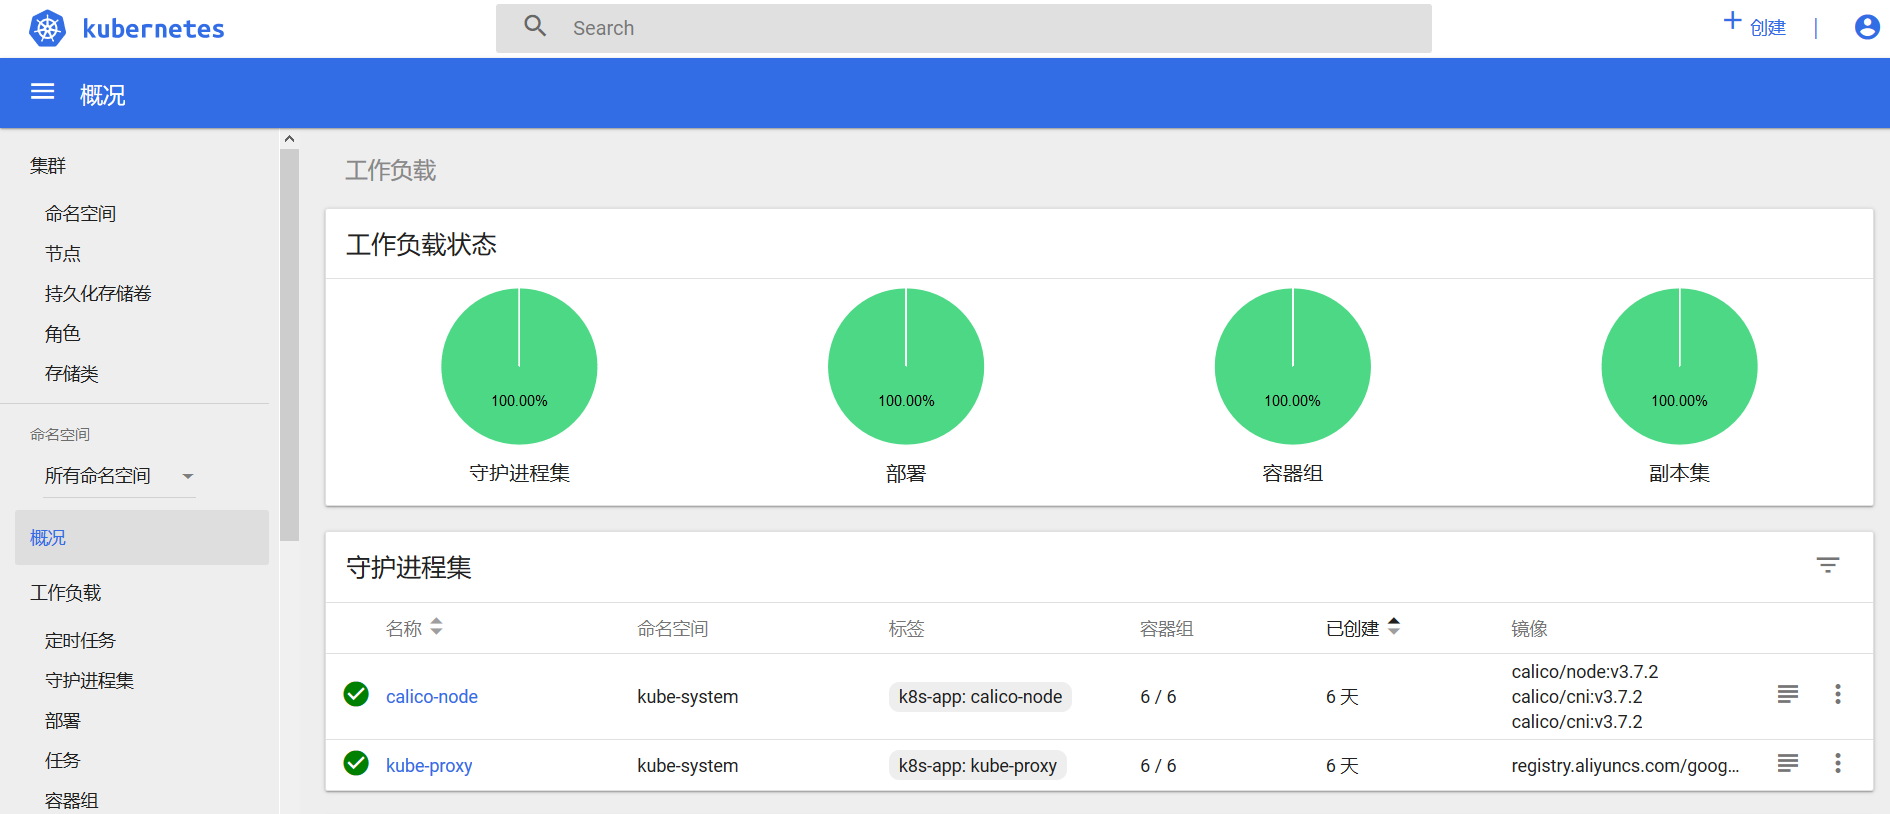Open filter icon in 守护进程集 card
The width and height of the screenshot is (1890, 814).
tap(1828, 566)
